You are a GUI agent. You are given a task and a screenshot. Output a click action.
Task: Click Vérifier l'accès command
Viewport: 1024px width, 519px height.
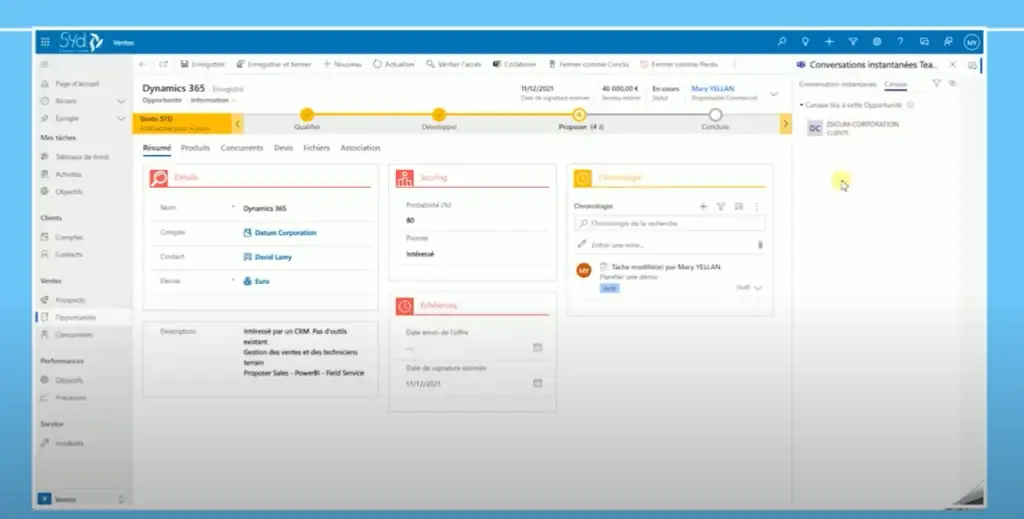(454, 64)
